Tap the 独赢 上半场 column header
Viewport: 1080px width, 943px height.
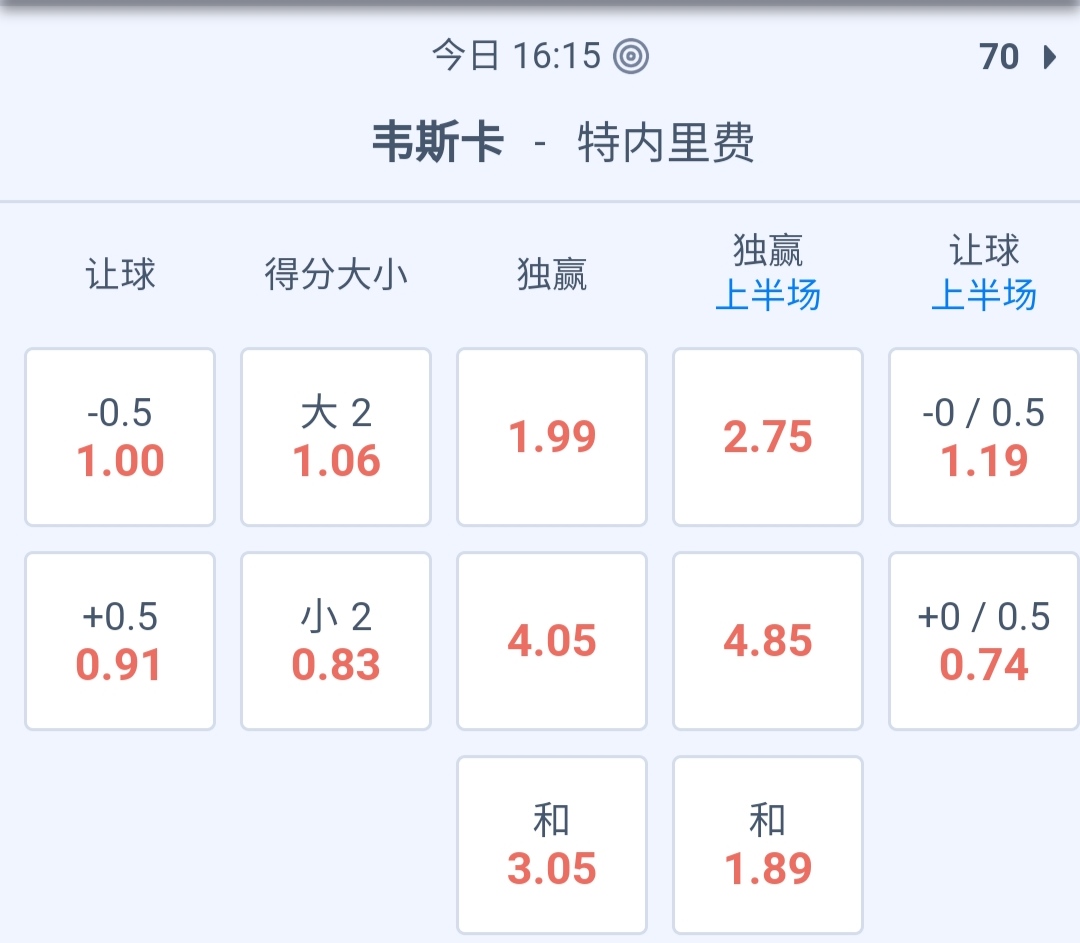[x=768, y=273]
